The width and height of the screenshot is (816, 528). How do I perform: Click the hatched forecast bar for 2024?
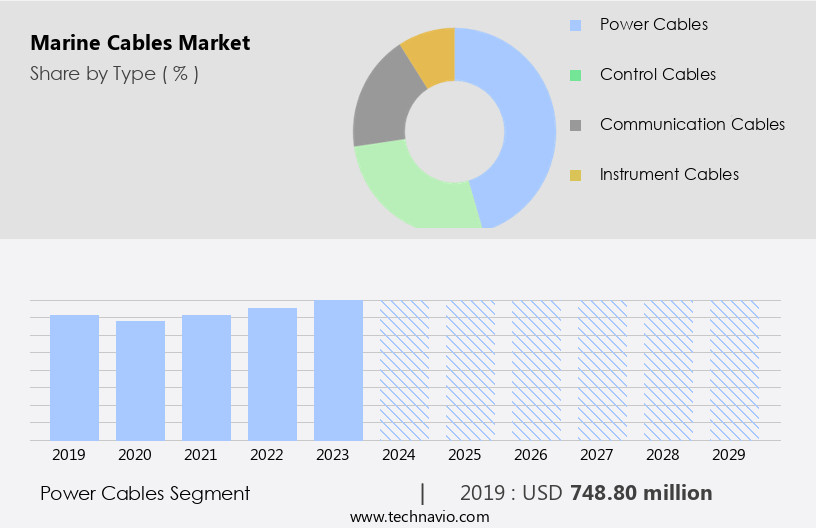click(x=404, y=370)
